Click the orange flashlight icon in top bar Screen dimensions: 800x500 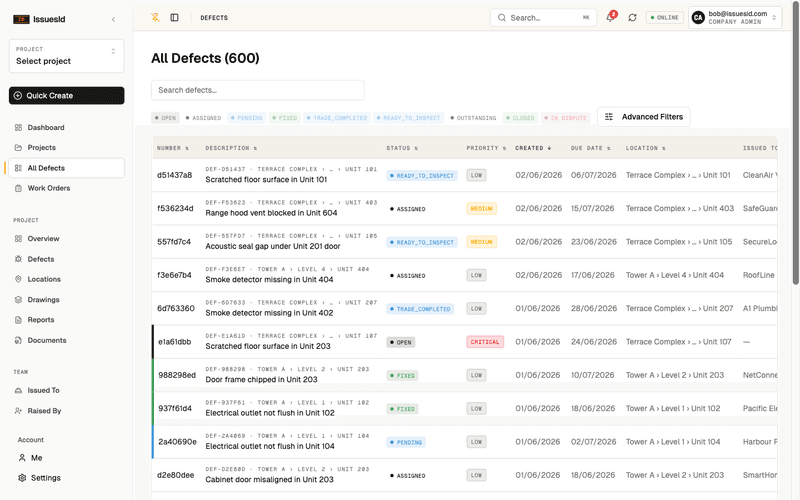pyautogui.click(x=156, y=17)
